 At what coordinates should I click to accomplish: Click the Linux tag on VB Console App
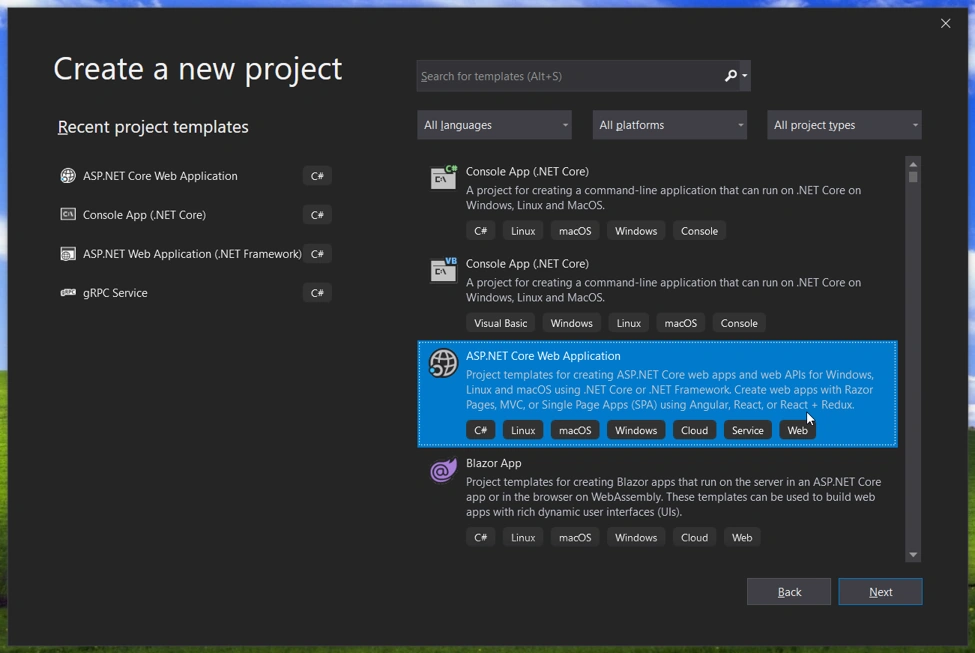[x=628, y=323]
